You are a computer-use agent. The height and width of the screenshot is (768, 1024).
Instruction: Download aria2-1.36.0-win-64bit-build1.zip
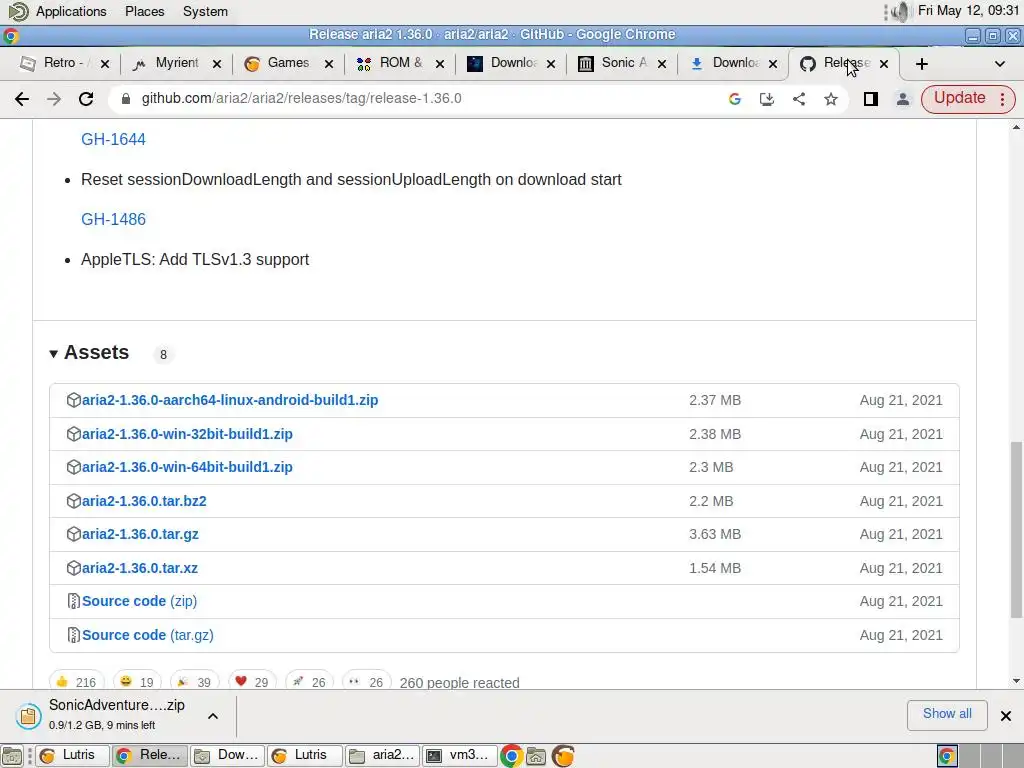coord(187,467)
